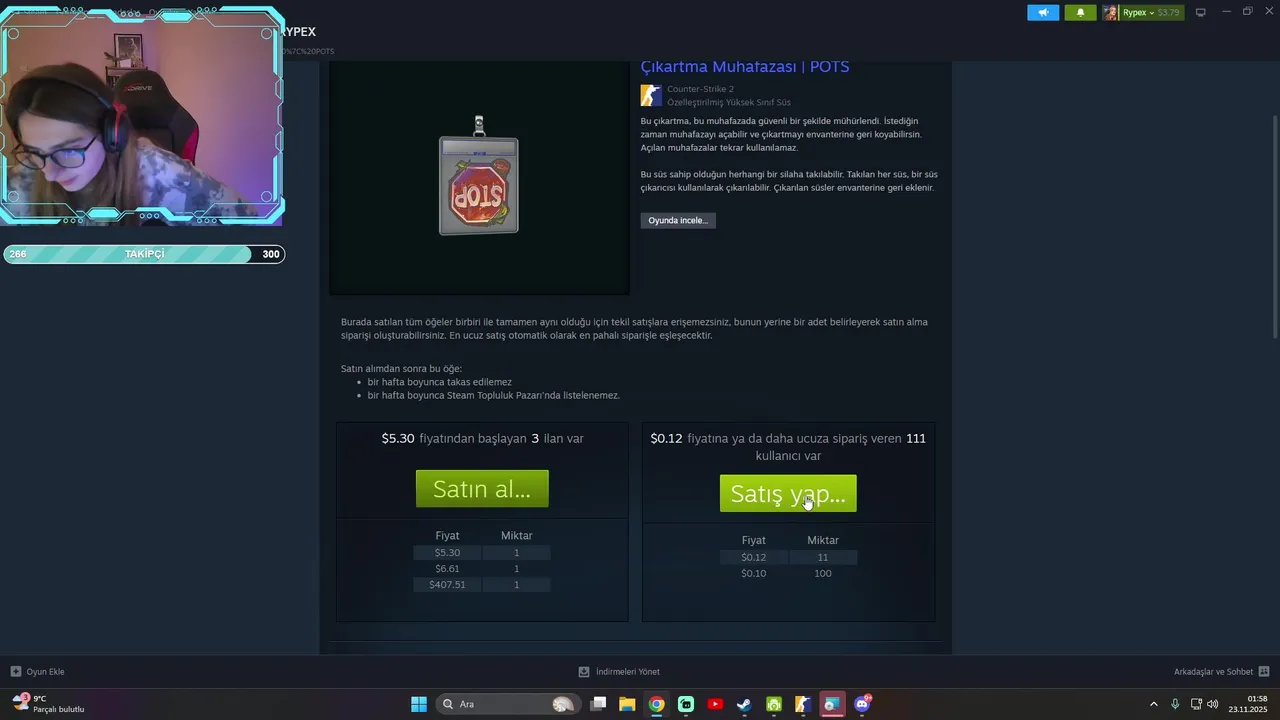Click quantity 100 in buy orders table
The image size is (1280, 720).
(823, 574)
